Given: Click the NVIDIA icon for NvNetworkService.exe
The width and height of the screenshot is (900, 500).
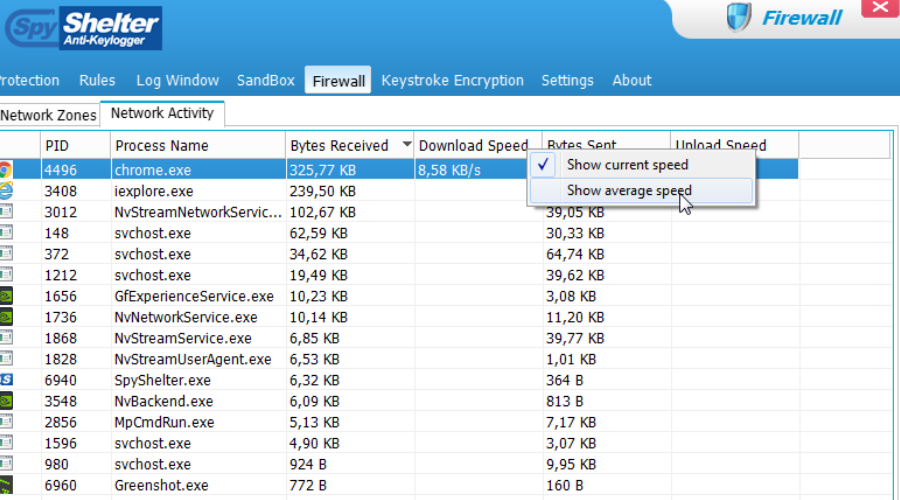Looking at the screenshot, I should coord(6,317).
